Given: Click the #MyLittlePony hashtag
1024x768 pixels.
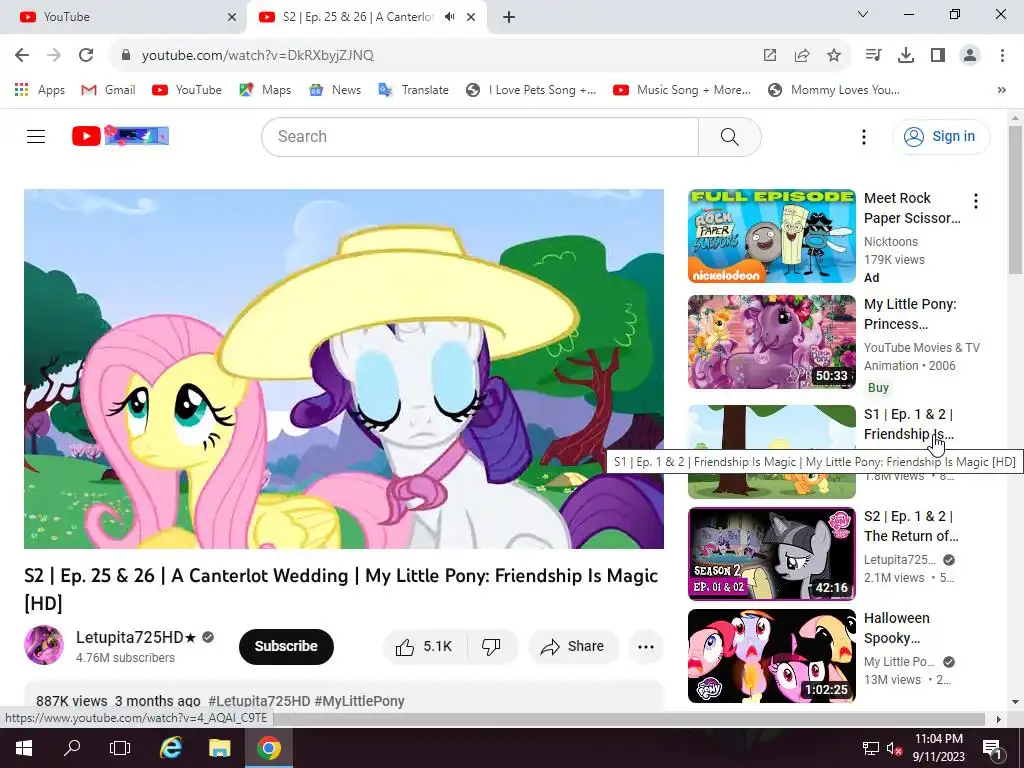Looking at the screenshot, I should coord(359,701).
